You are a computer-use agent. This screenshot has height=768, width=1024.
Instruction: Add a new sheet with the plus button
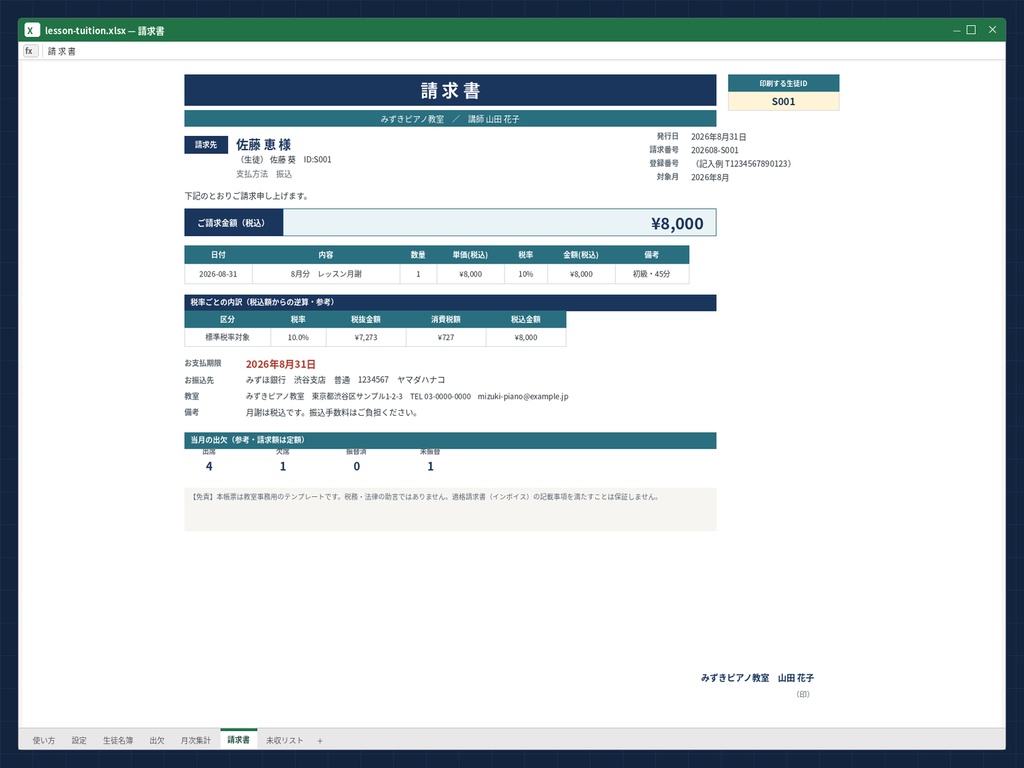320,741
